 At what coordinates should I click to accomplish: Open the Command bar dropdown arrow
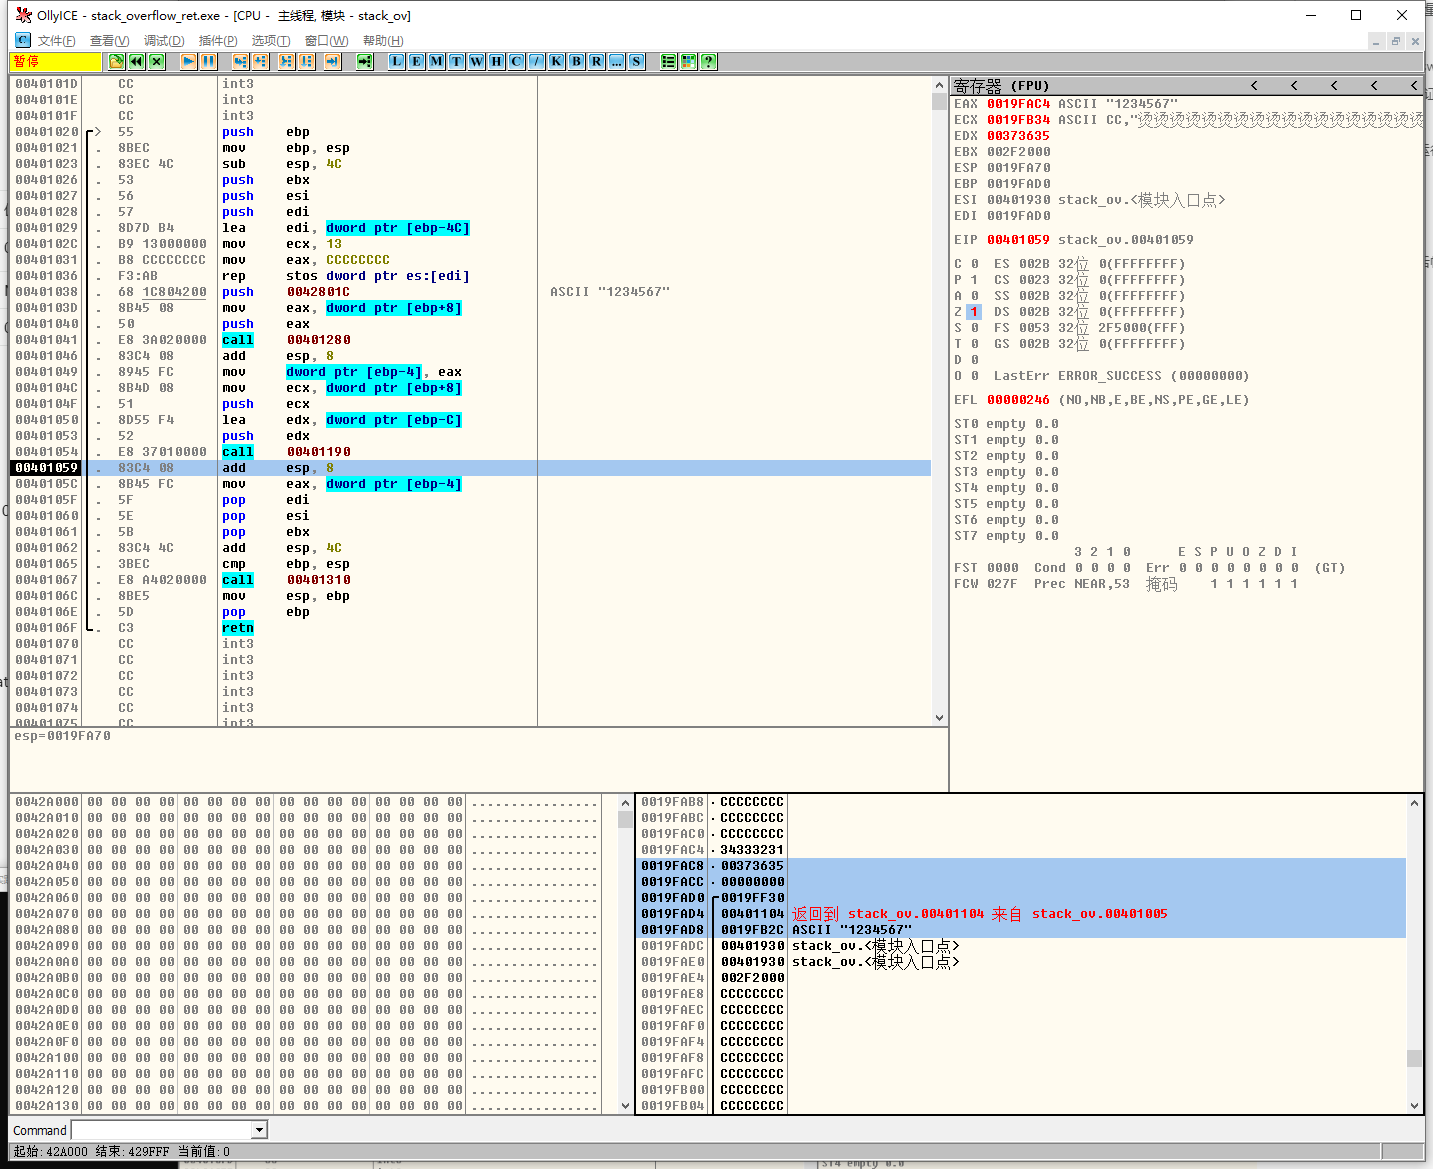coord(260,1130)
